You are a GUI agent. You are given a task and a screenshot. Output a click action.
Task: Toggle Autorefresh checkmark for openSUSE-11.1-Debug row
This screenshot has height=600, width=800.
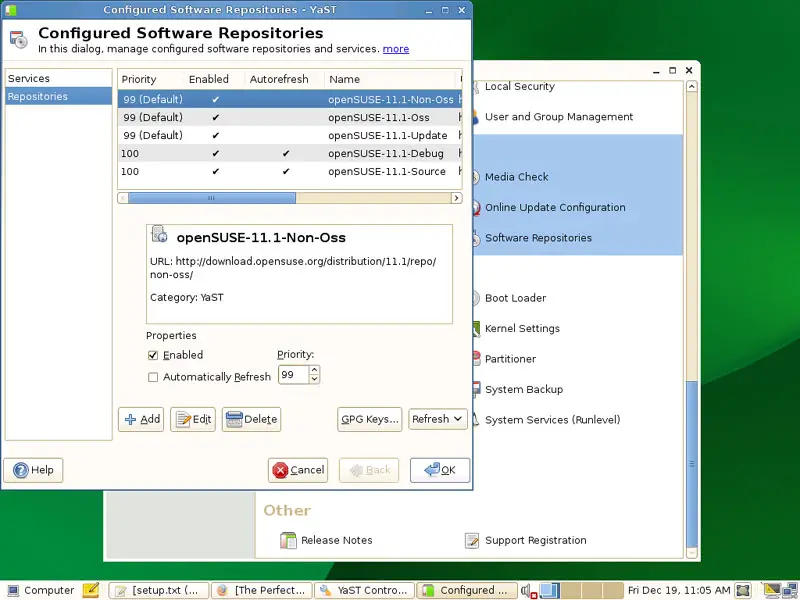click(286, 153)
